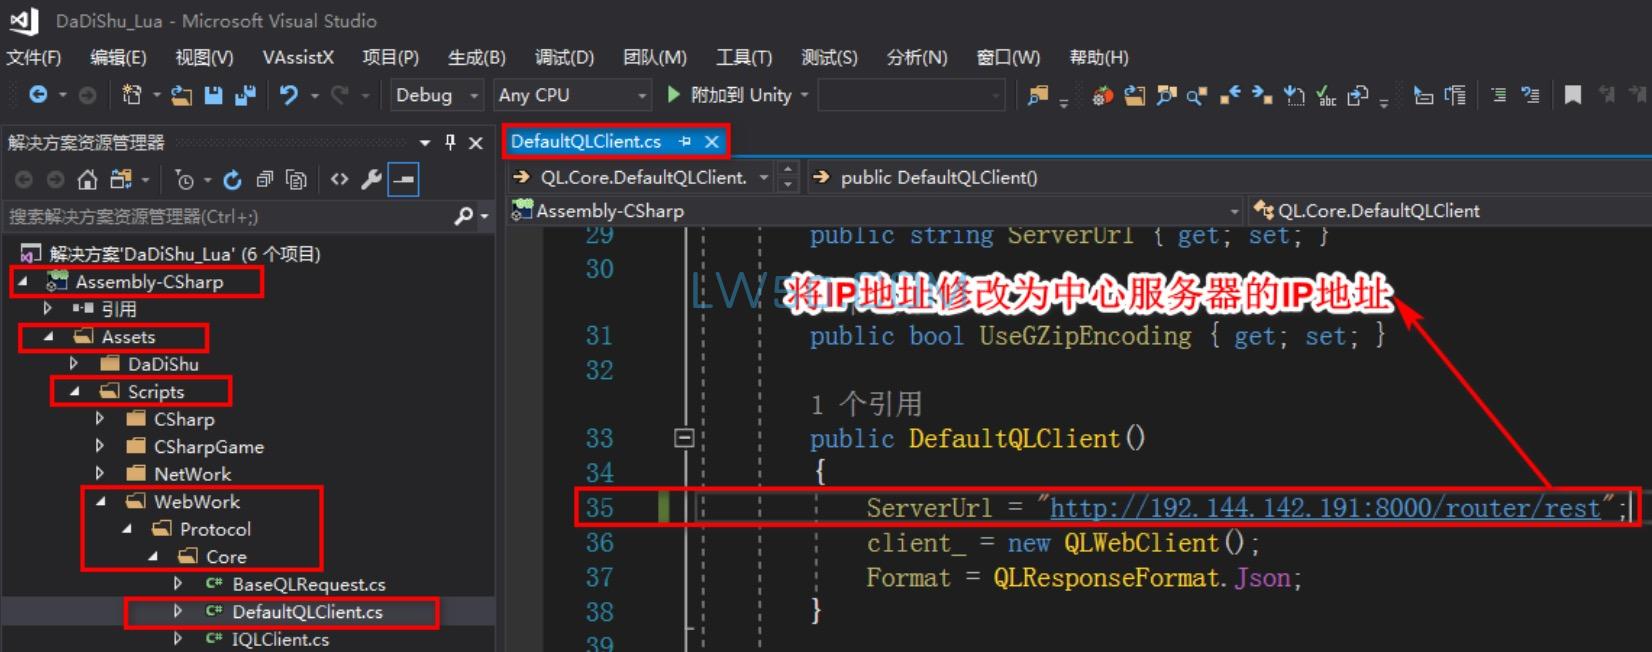1652x652 pixels.
Task: Expand the NetWork folder in tree
Action: pos(99,474)
